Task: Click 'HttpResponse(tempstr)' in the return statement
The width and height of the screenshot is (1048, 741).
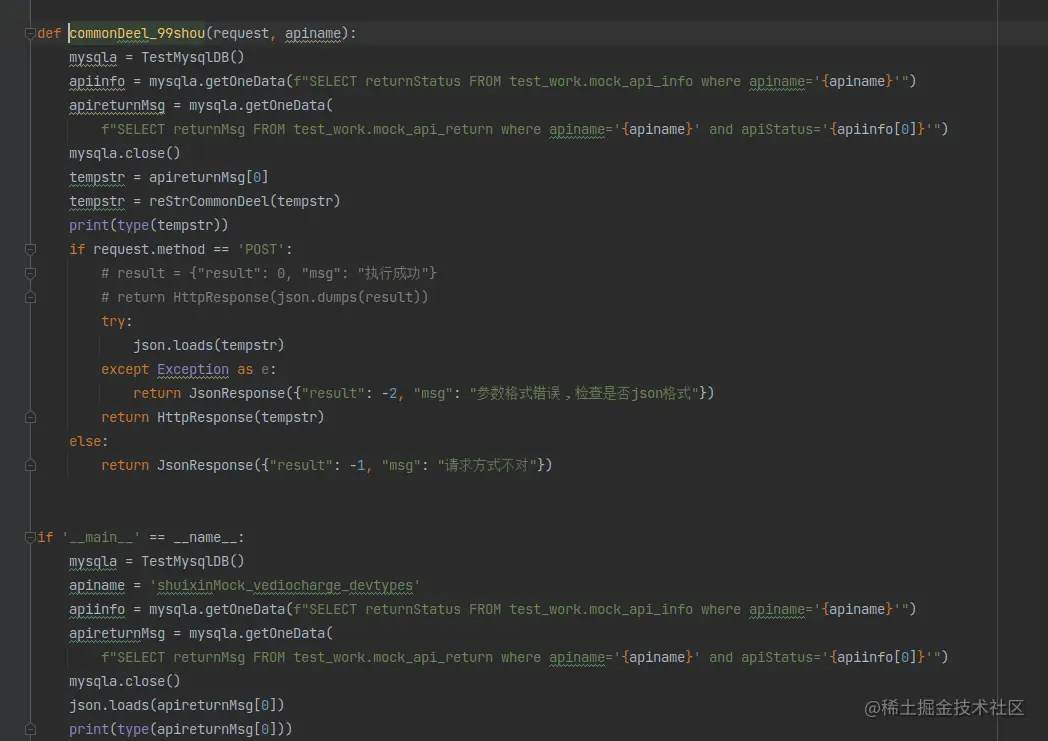Action: coord(241,418)
